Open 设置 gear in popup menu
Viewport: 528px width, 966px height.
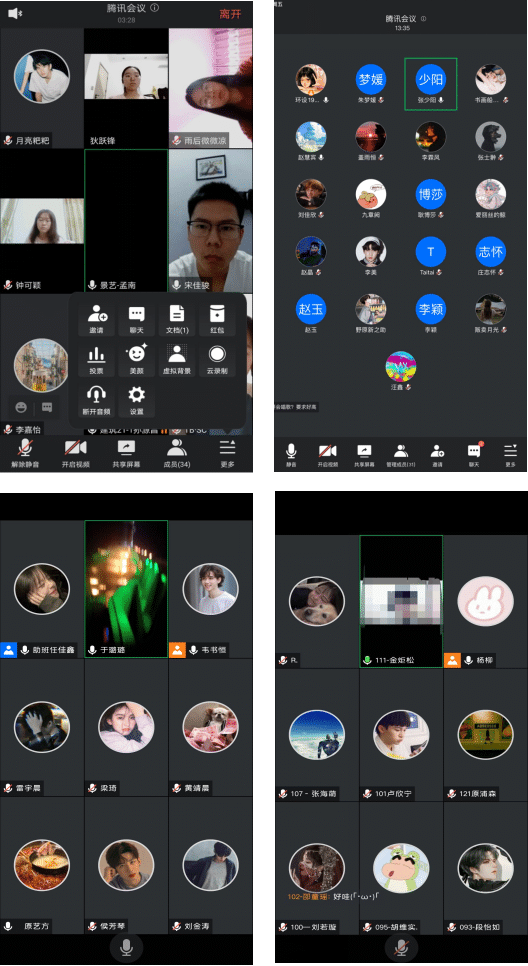pos(136,400)
